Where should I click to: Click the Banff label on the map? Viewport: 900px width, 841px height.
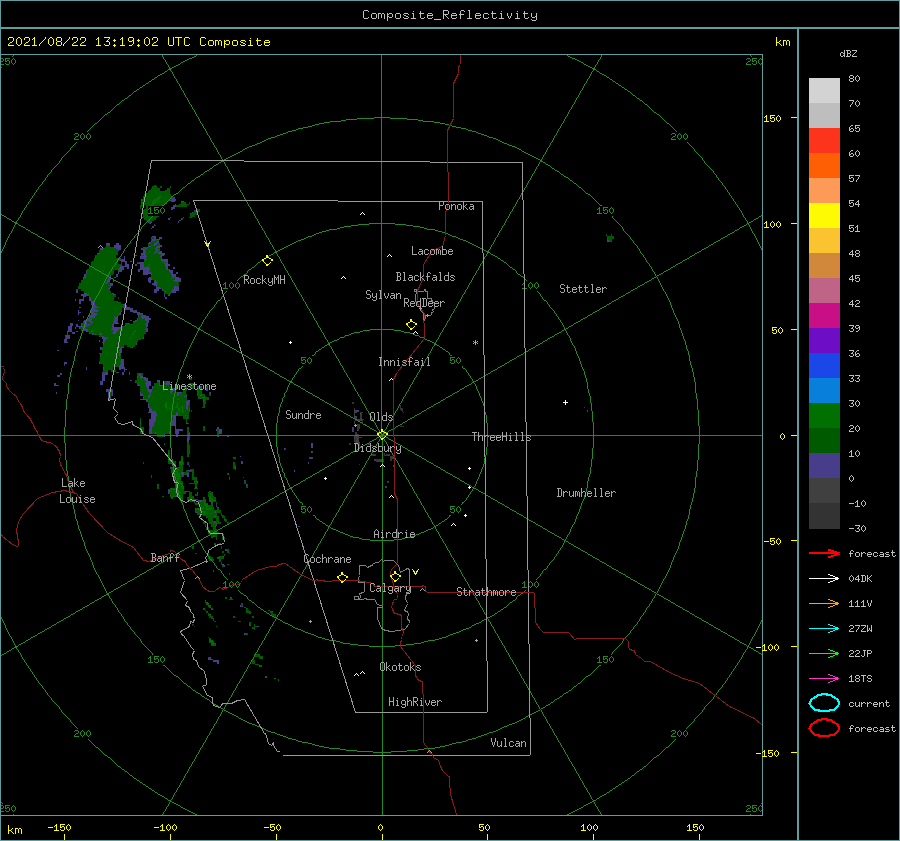coord(165,557)
